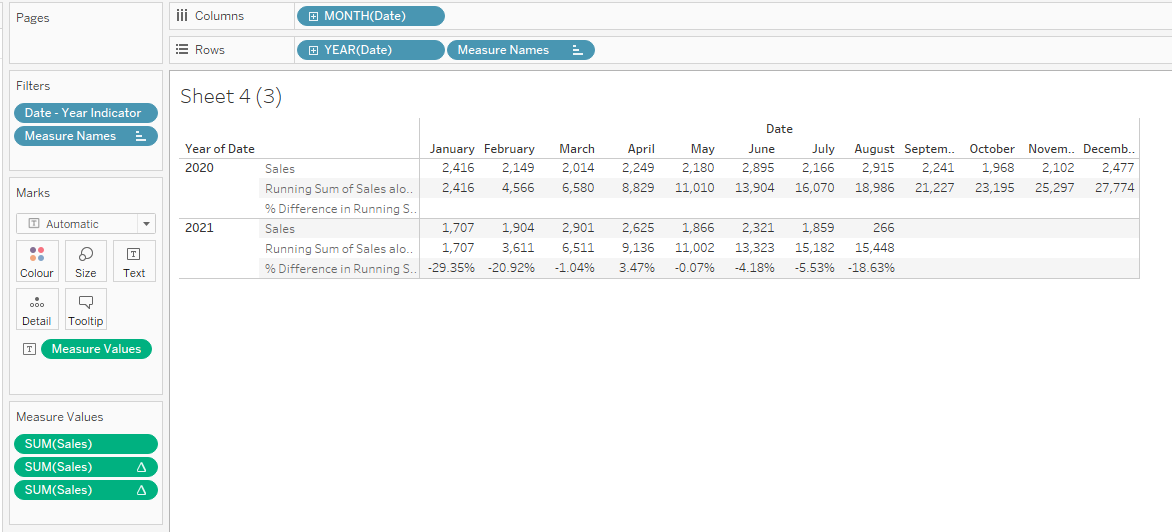Screen dimensions: 1172x532
Task: Click the February month header
Action: point(509,149)
